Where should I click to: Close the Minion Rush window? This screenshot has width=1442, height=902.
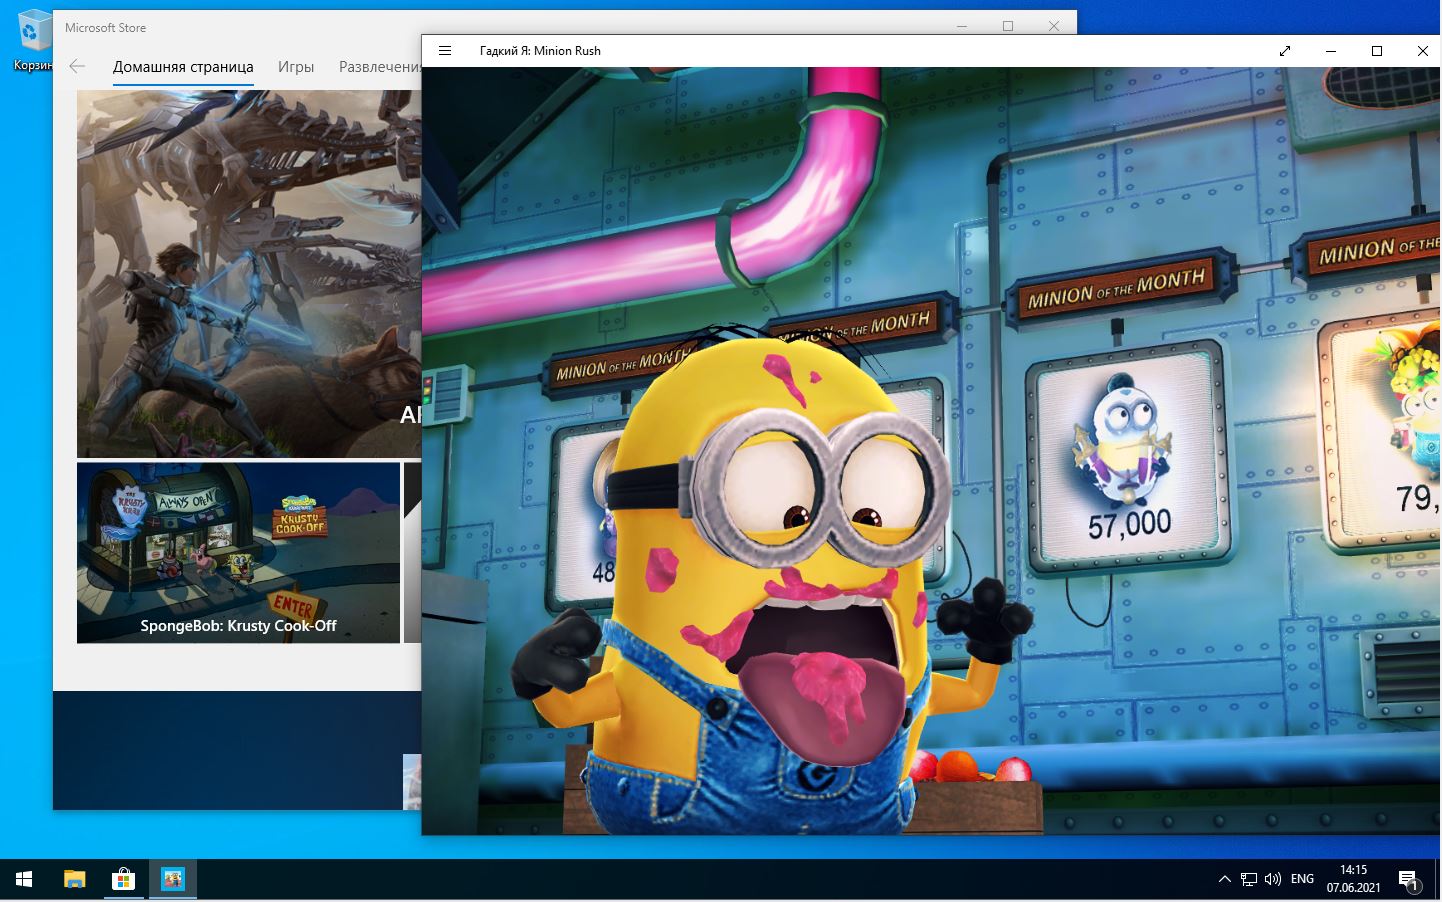coord(1422,51)
